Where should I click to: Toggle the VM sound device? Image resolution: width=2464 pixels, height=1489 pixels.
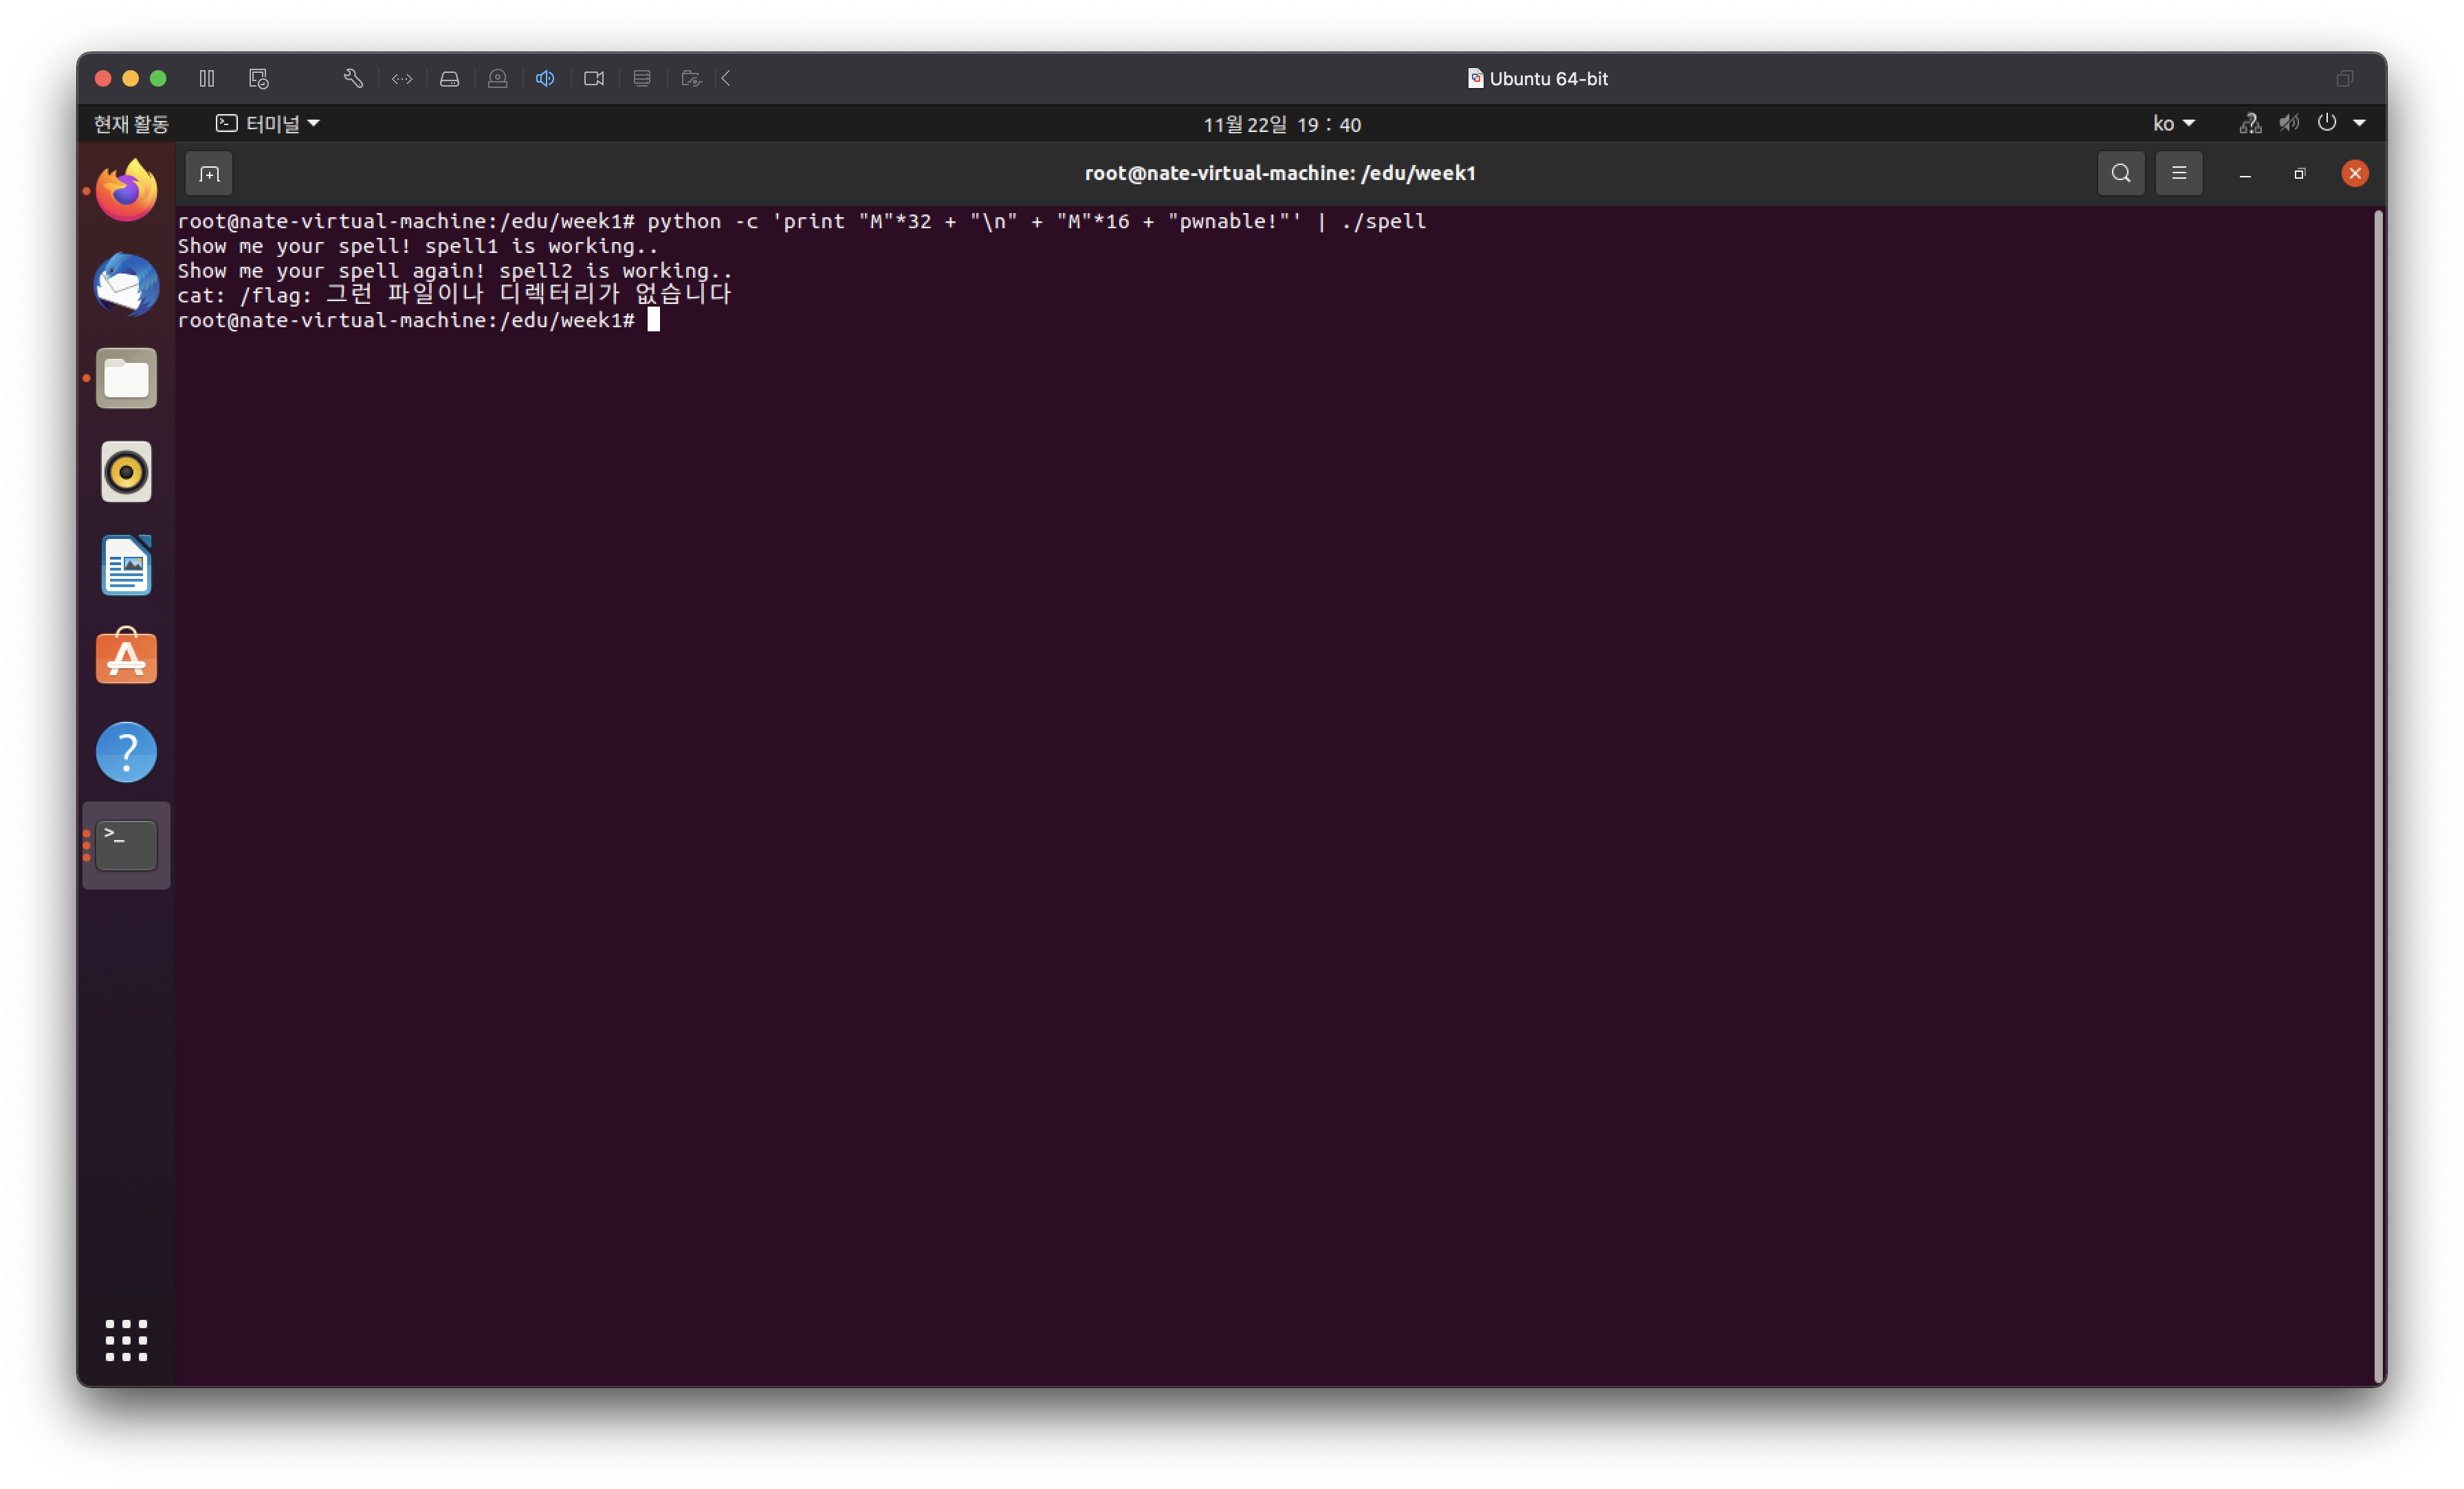545,78
